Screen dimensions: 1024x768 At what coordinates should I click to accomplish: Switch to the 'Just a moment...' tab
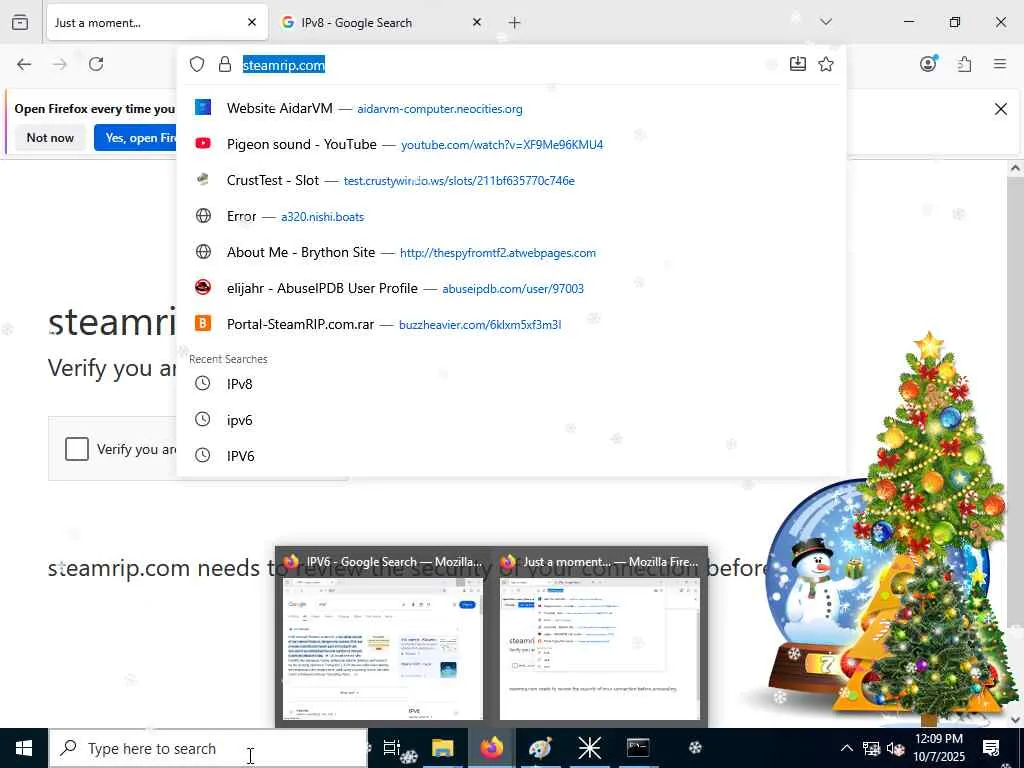[x=157, y=23]
